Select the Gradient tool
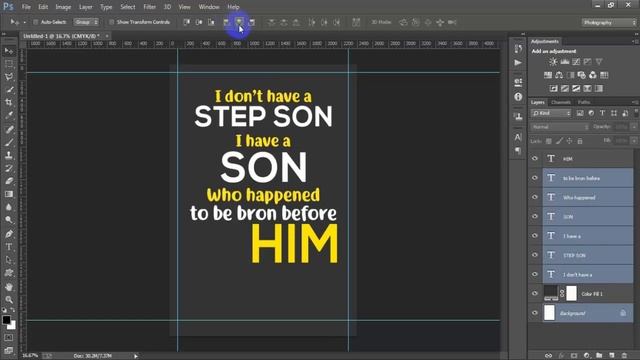The height and width of the screenshot is (360, 640). (x=9, y=194)
